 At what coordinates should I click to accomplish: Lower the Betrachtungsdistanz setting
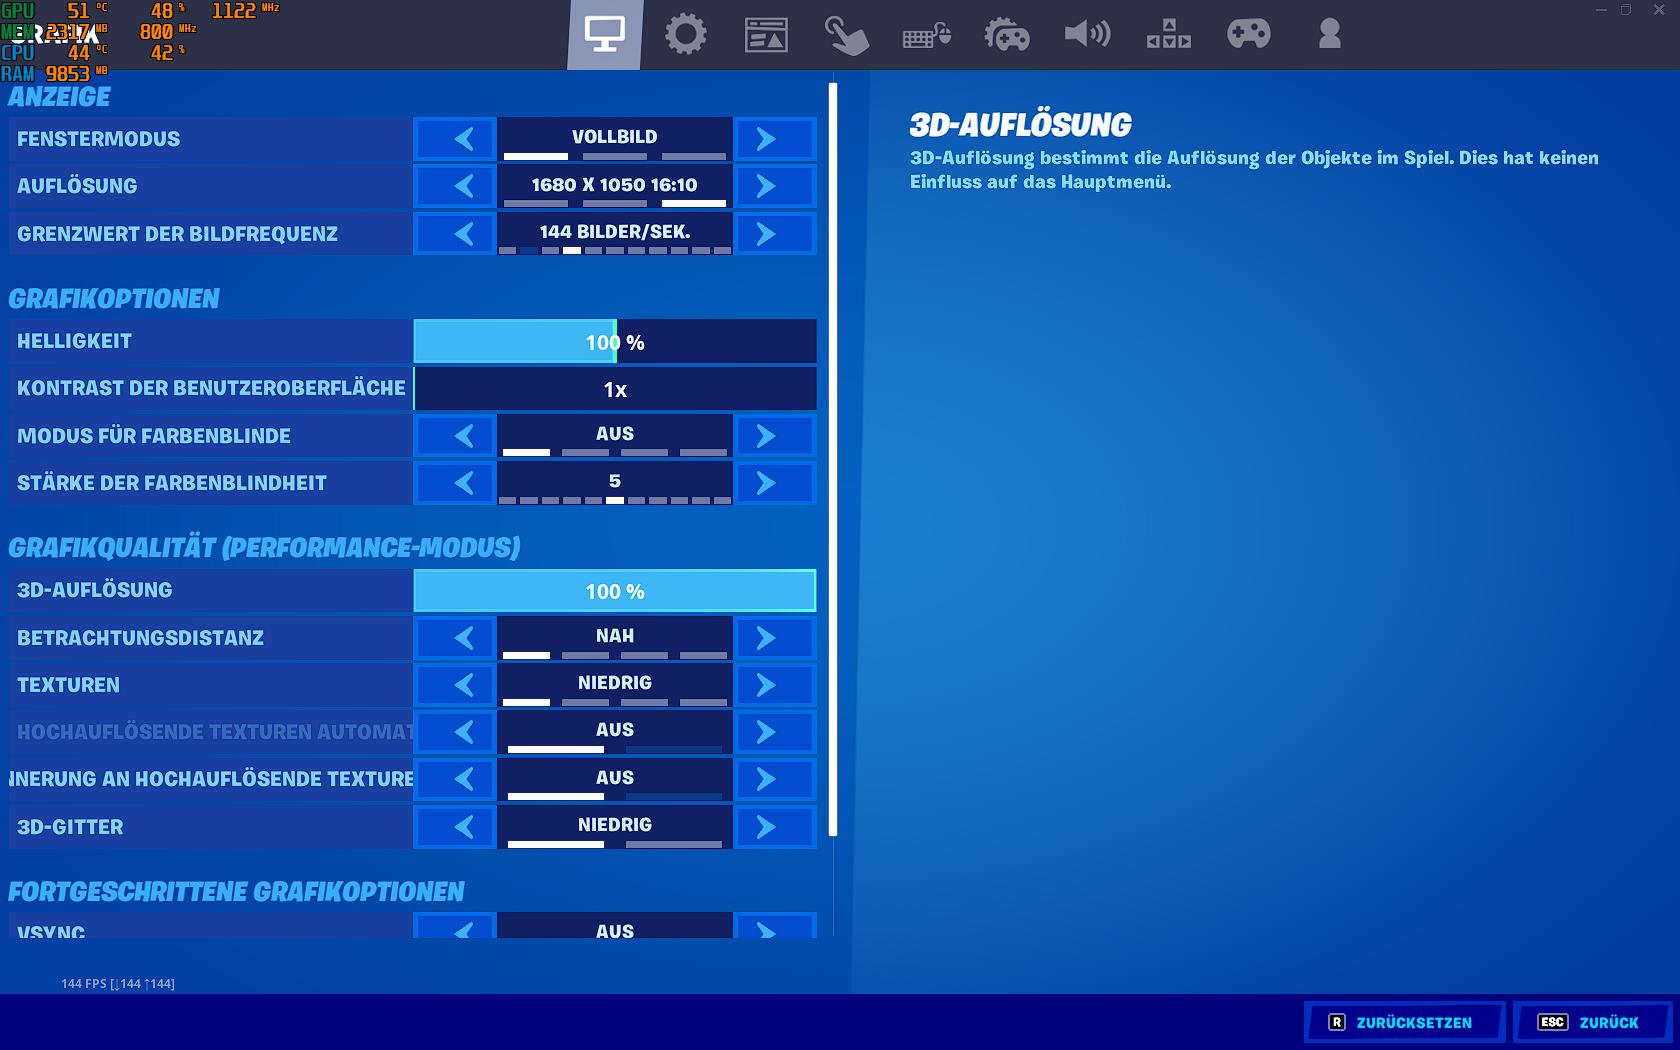tap(455, 638)
